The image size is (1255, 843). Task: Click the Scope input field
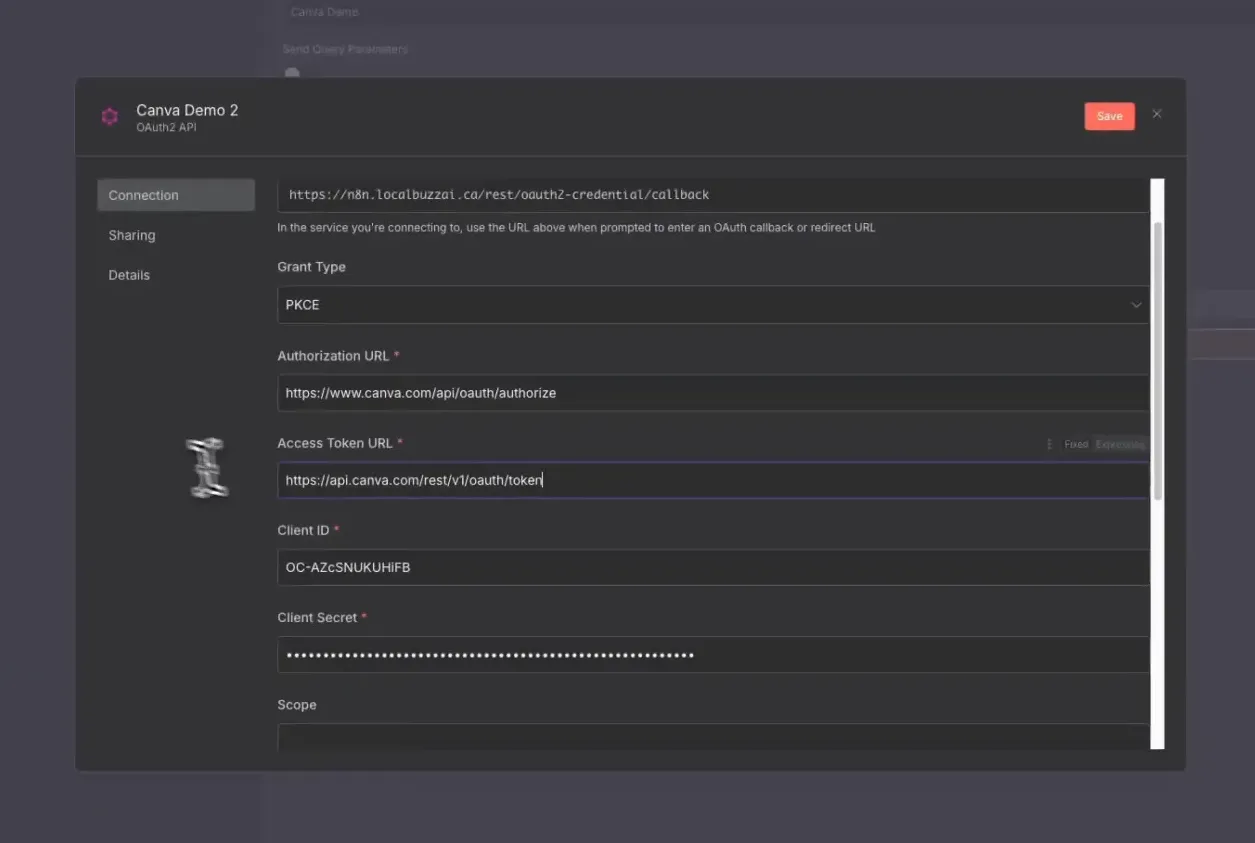pos(713,737)
